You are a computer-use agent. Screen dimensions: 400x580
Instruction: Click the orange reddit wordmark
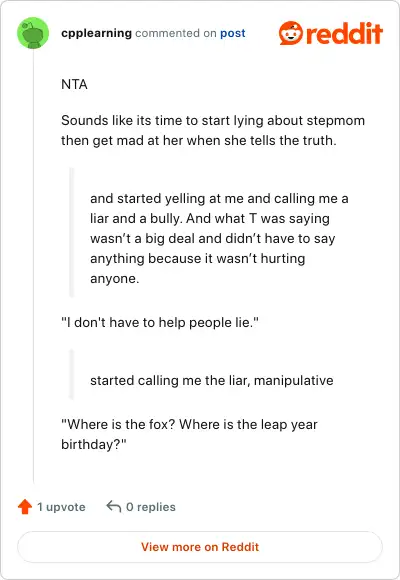pos(344,33)
